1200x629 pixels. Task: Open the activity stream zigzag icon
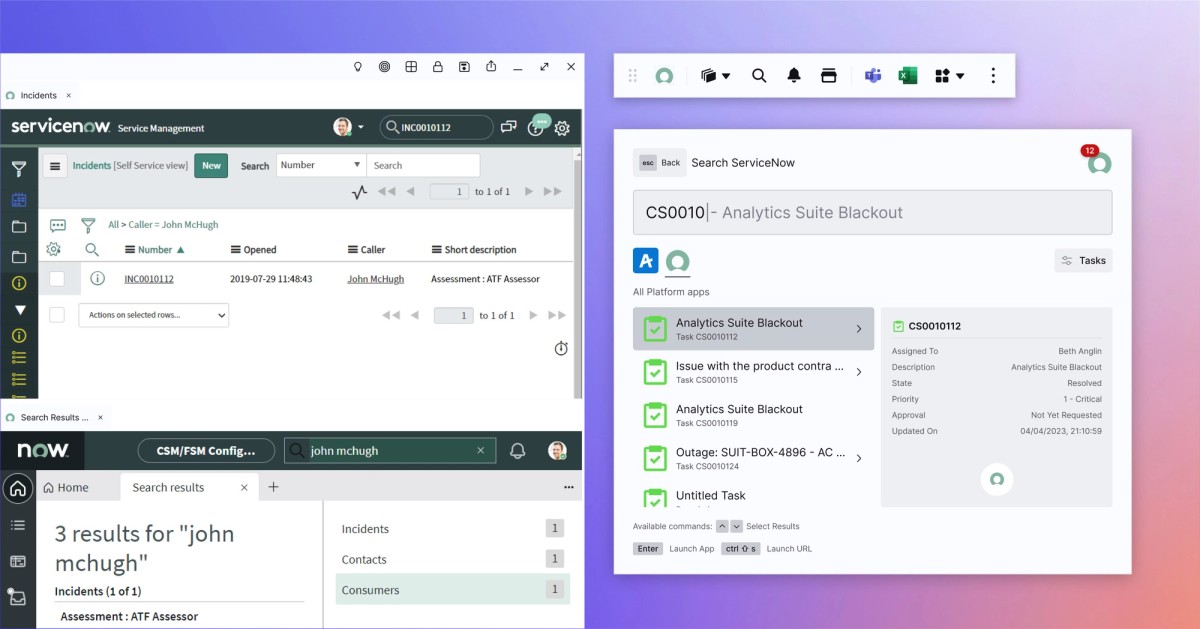(x=360, y=192)
